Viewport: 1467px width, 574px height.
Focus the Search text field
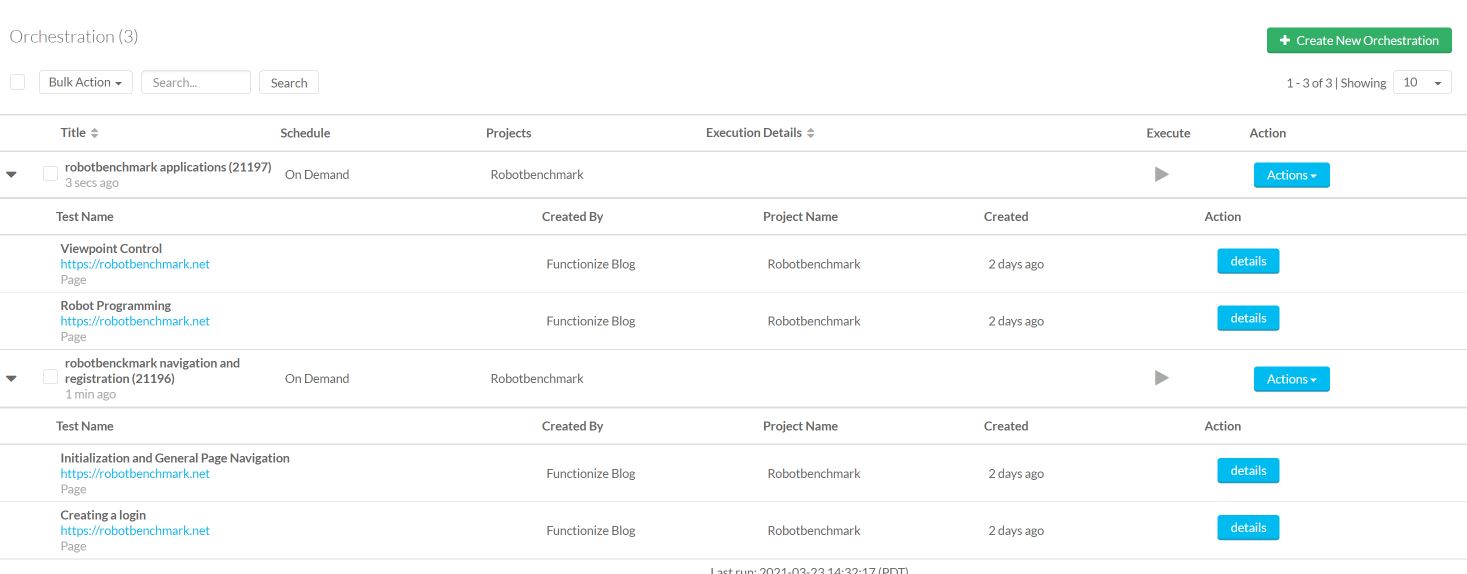click(195, 82)
